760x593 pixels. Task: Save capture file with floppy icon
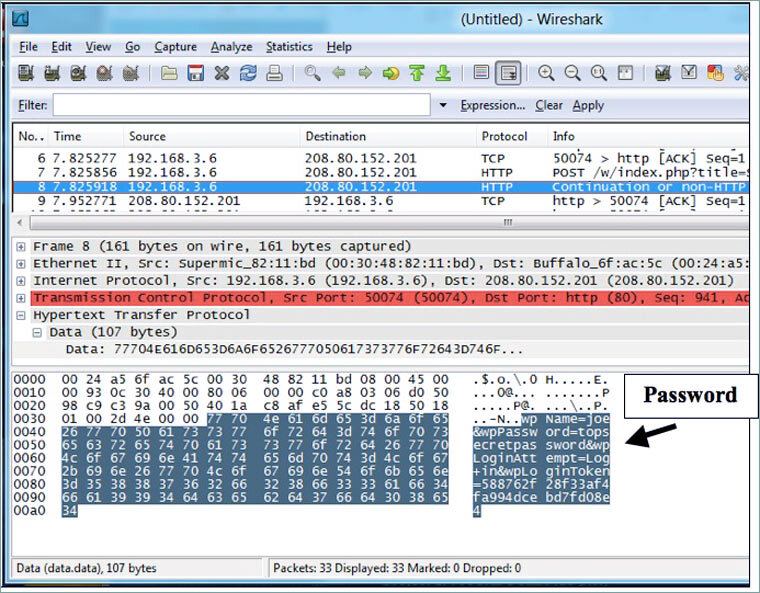click(195, 73)
